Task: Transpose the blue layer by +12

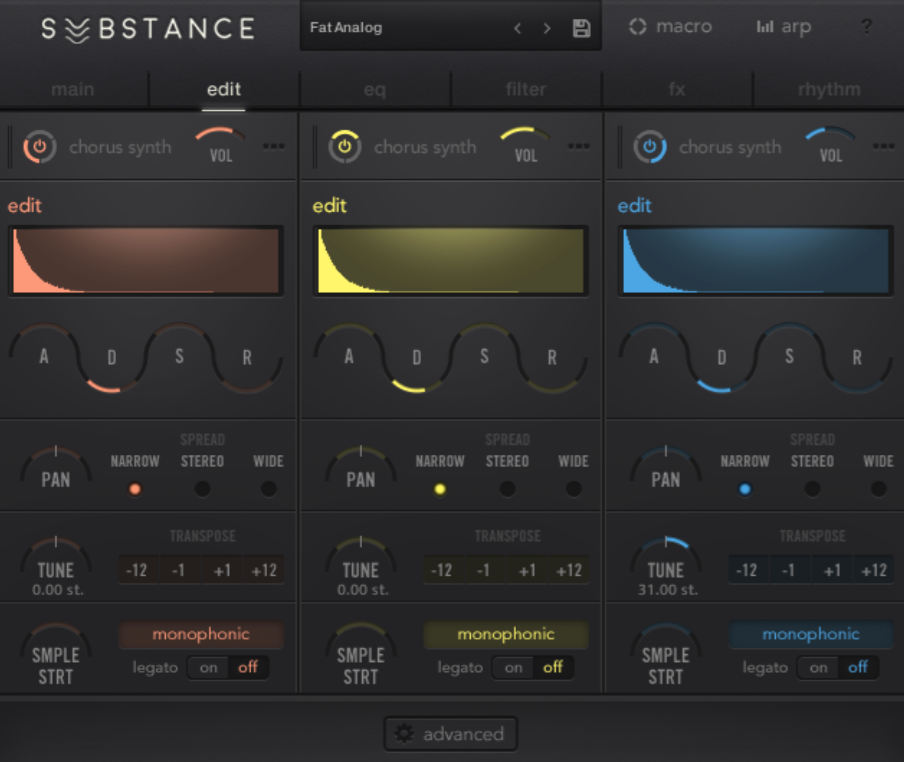Action: [874, 570]
